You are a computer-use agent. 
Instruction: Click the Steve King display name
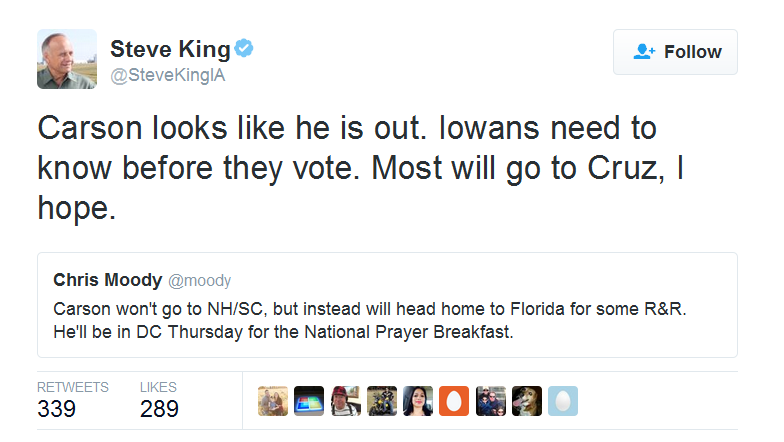(x=170, y=49)
